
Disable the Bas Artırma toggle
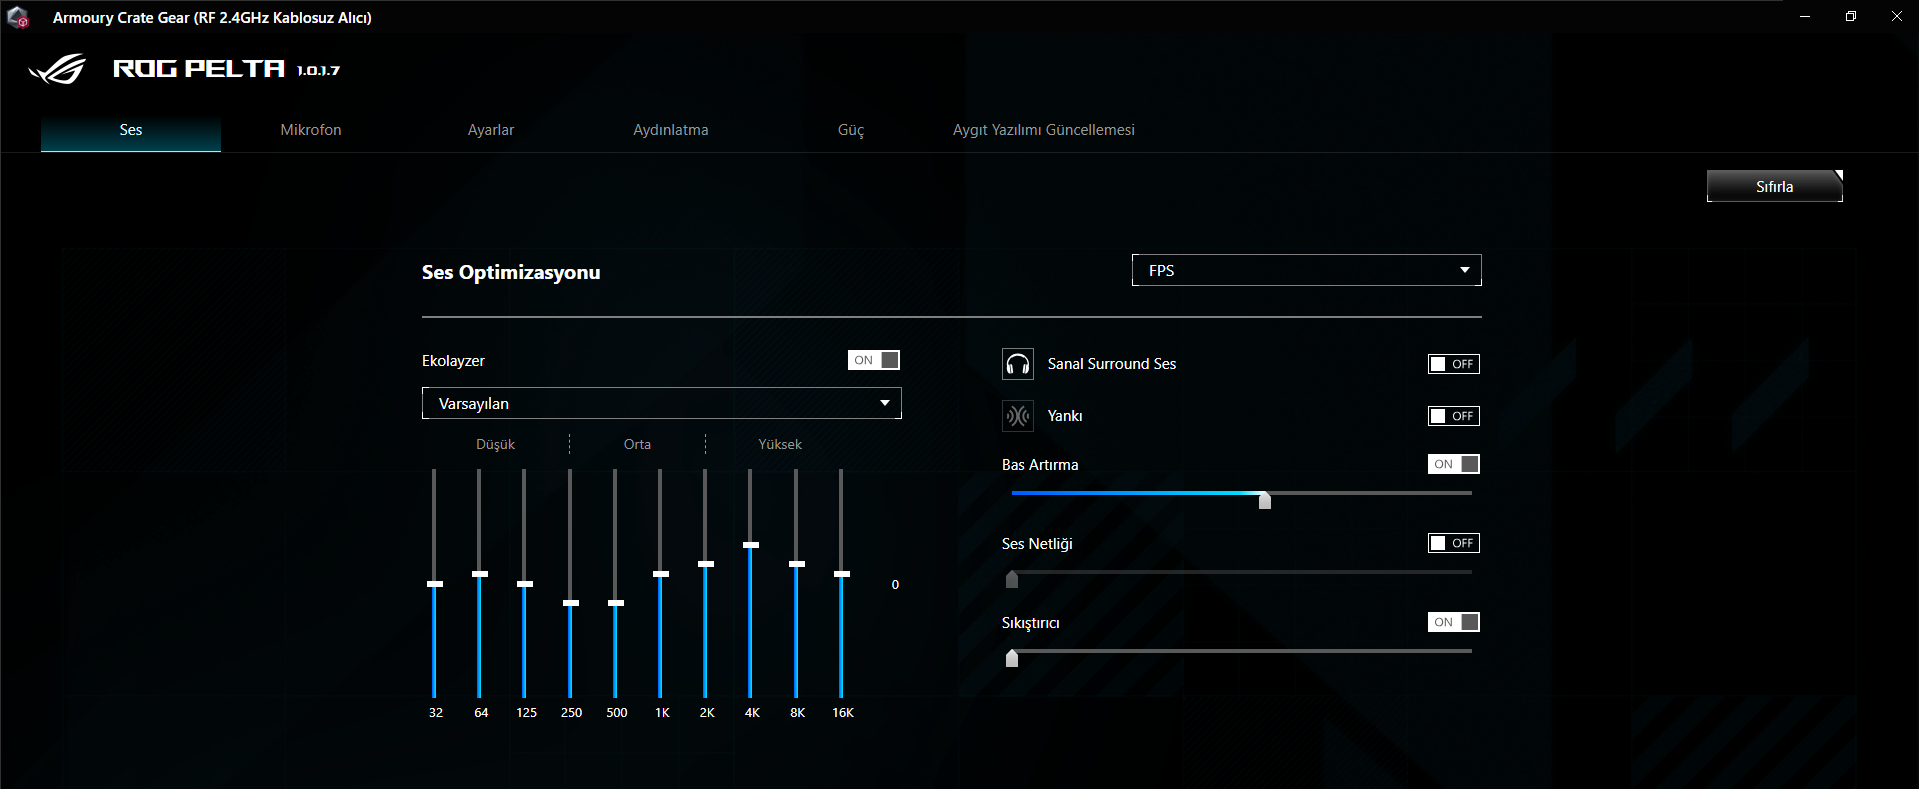tap(1454, 464)
